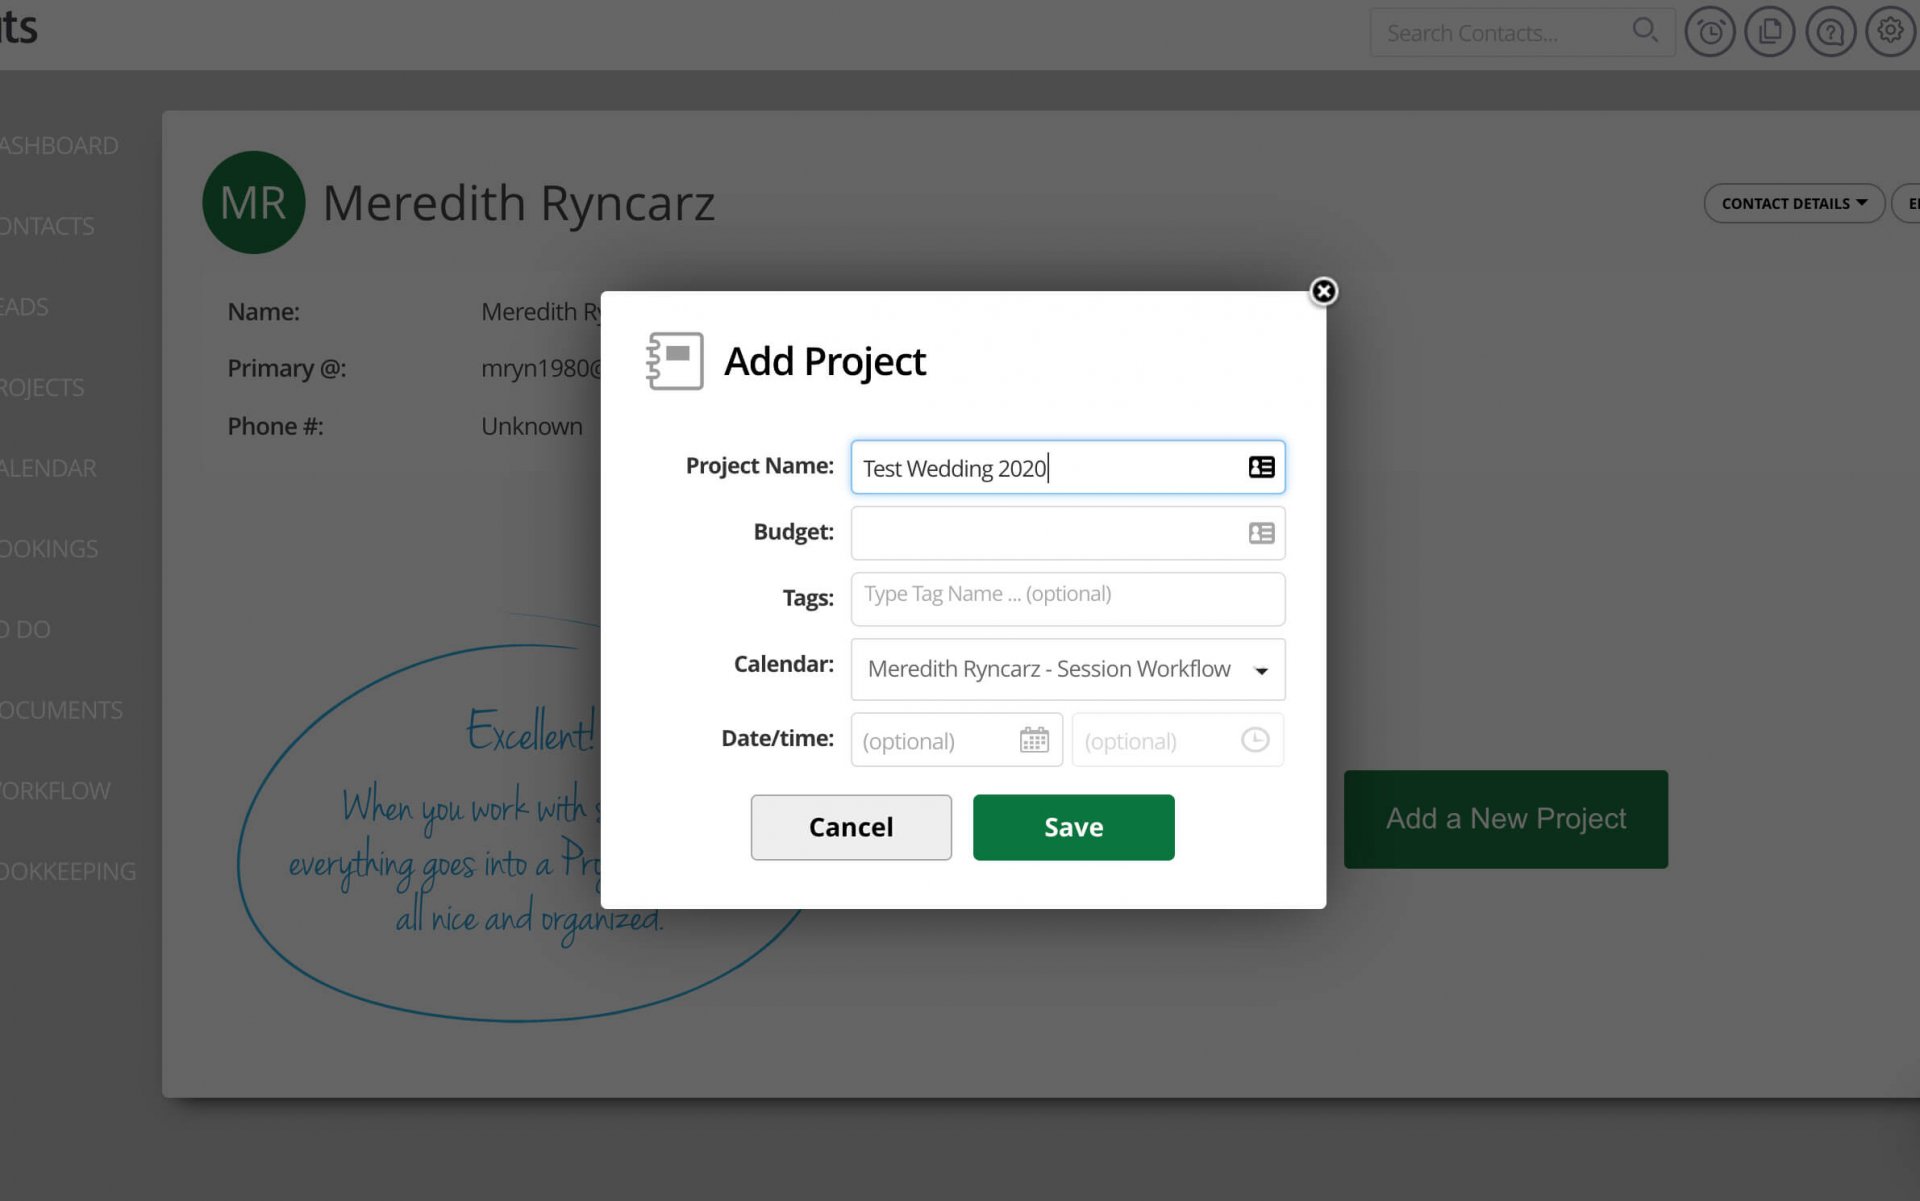The height and width of the screenshot is (1201, 1920).
Task: Close the Add Project dialog
Action: (x=1323, y=291)
